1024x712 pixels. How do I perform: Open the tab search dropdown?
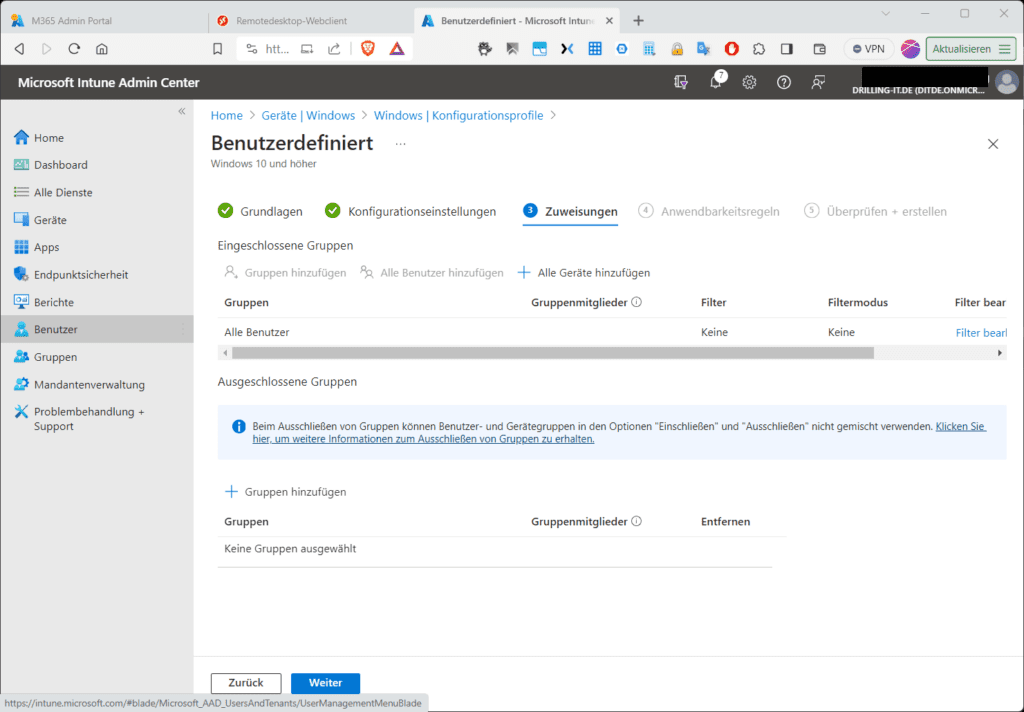coord(886,14)
